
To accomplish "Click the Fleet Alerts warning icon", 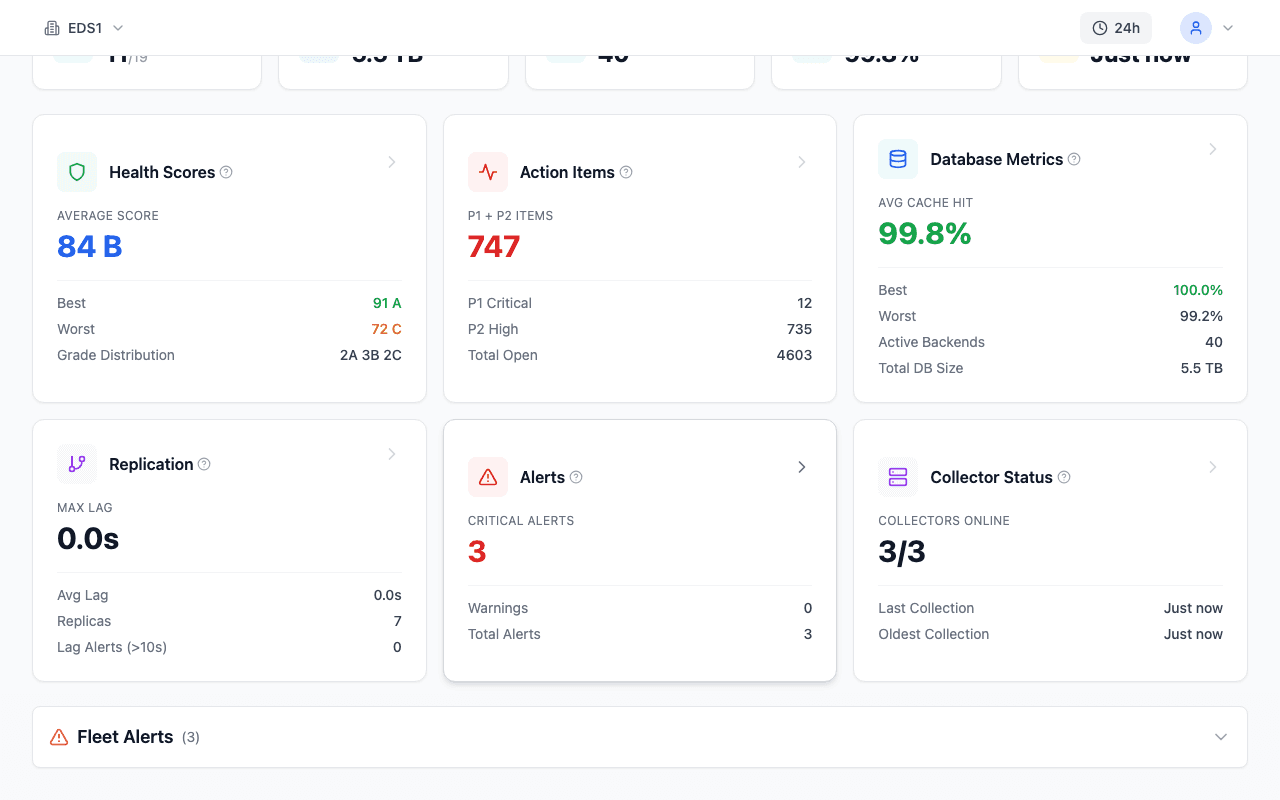I will coord(59,737).
